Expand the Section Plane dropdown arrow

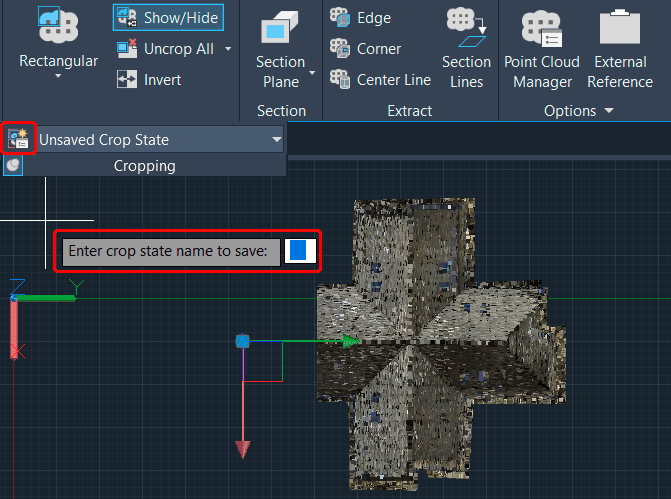click(x=312, y=73)
